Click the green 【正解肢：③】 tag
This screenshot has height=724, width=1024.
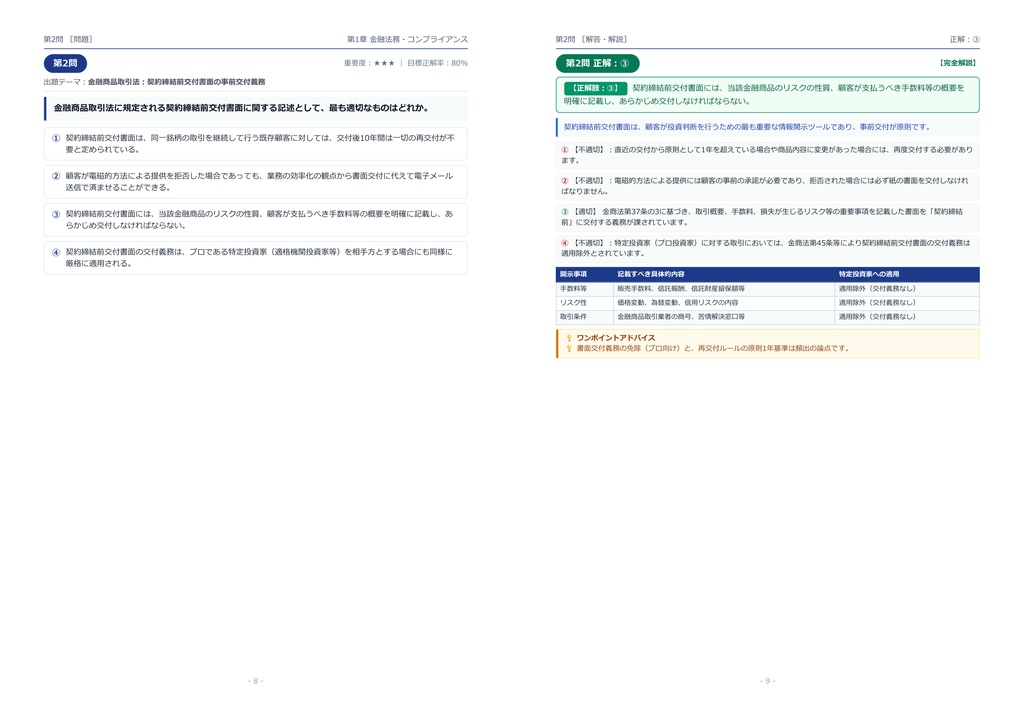pos(595,88)
